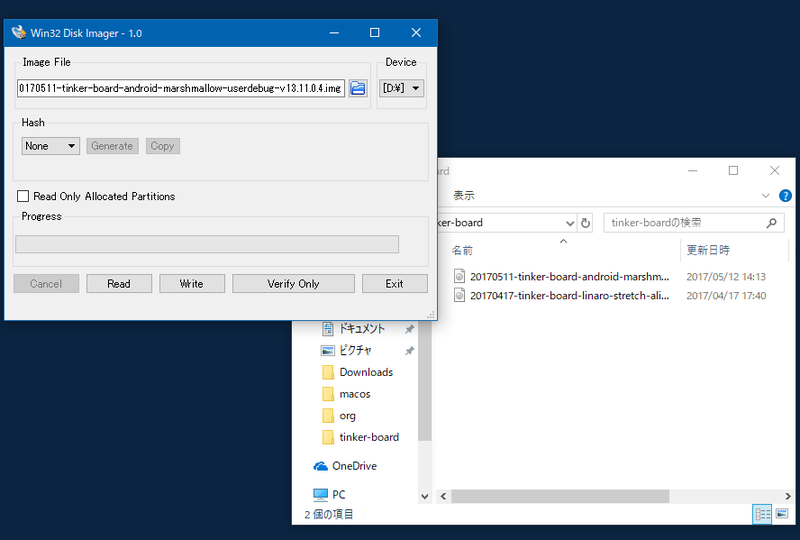Click the Explorer refresh icon
The width and height of the screenshot is (800, 540).
(585, 223)
